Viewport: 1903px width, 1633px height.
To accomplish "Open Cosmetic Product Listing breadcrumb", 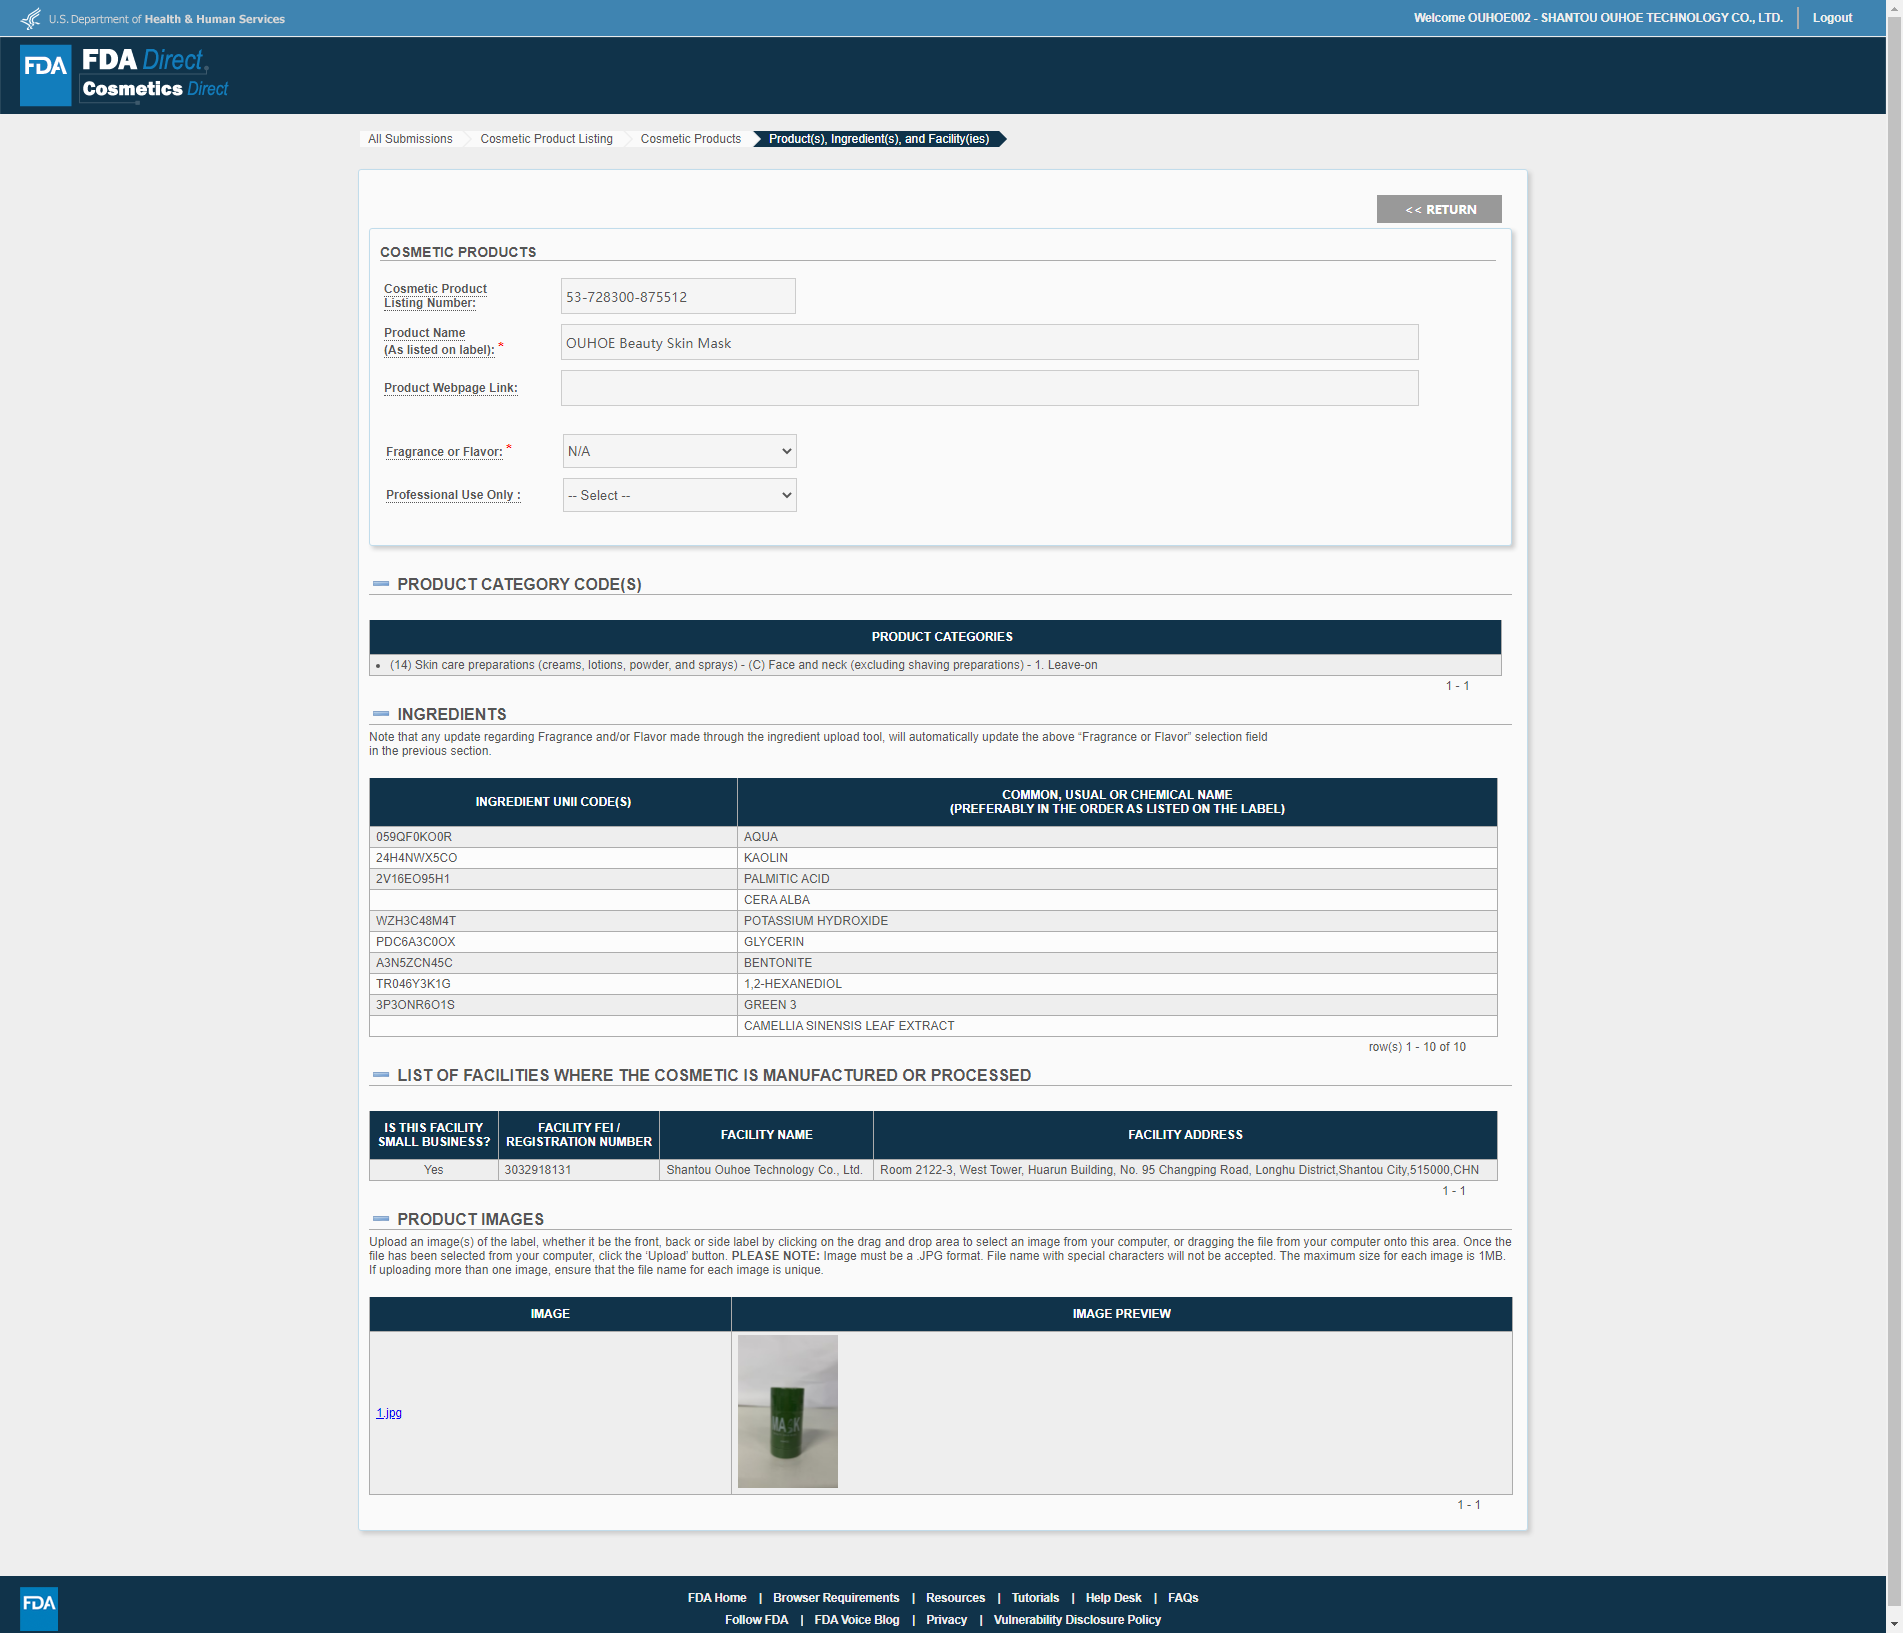I will (546, 139).
